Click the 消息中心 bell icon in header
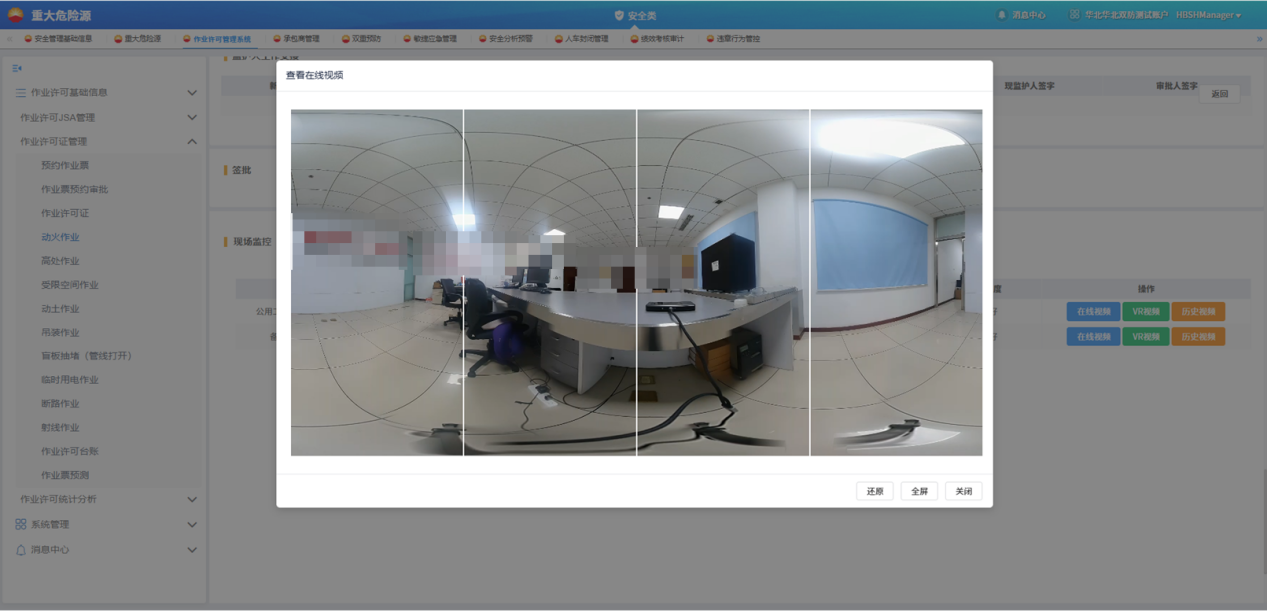Image resolution: width=1267 pixels, height=612 pixels. tap(1002, 15)
